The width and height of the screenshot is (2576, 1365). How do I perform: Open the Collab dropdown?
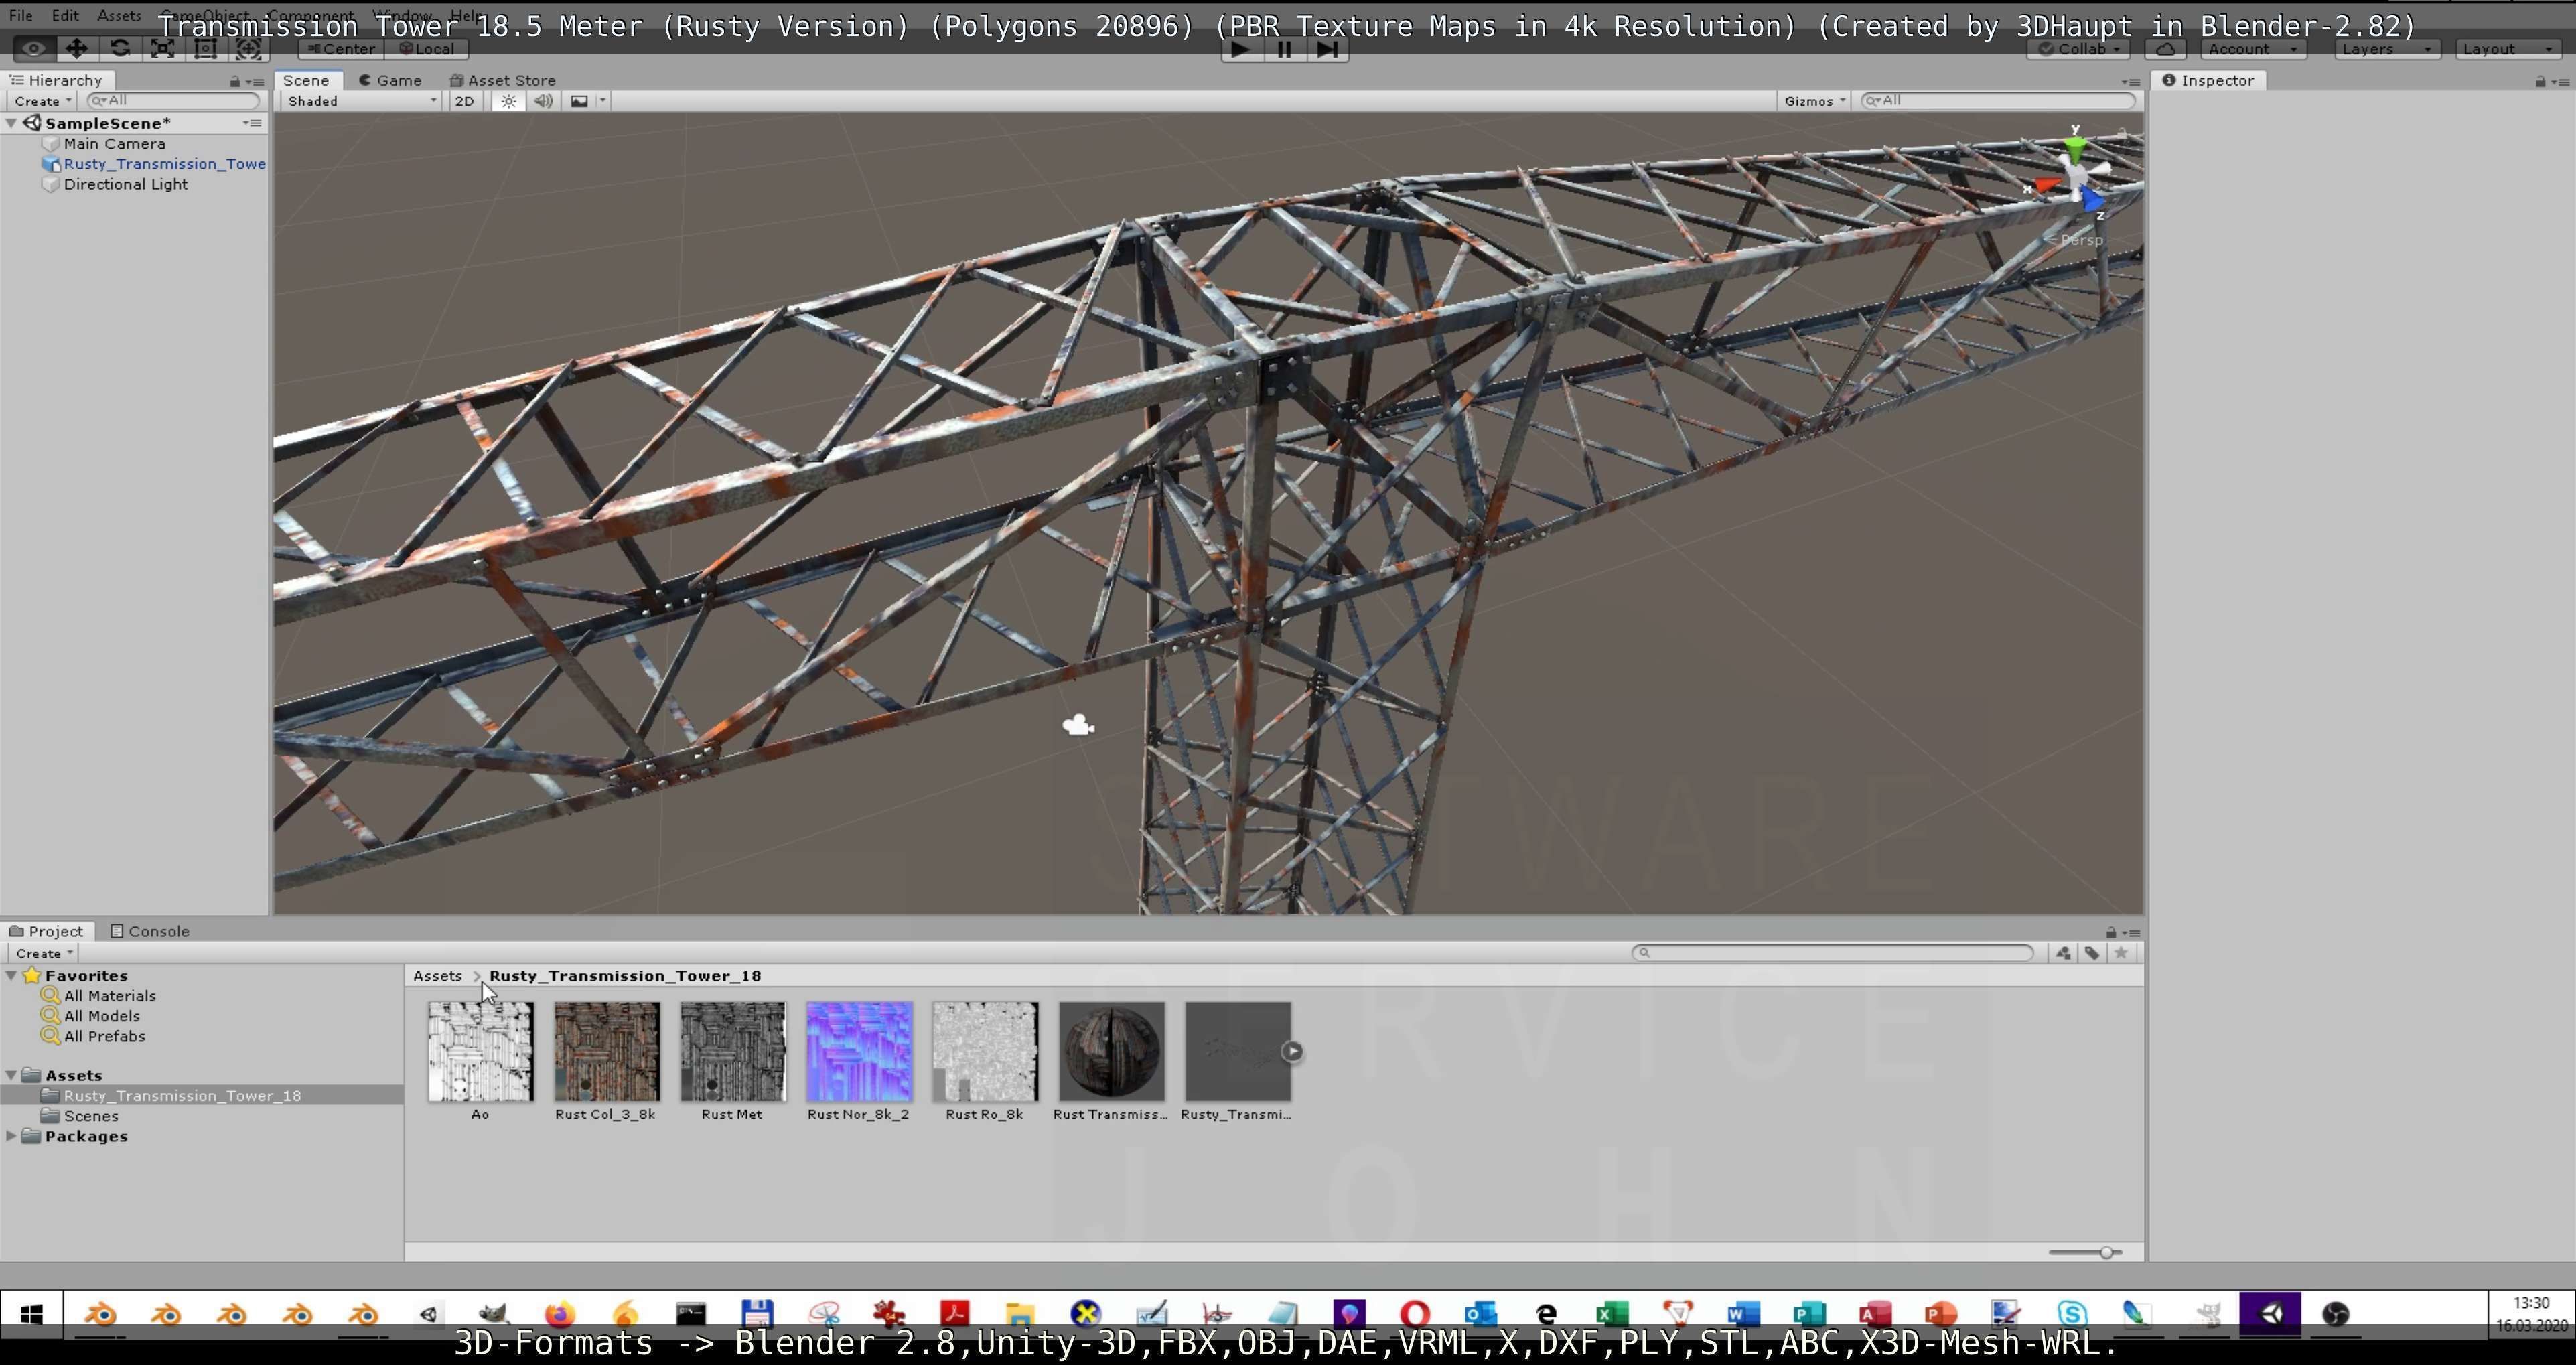click(2079, 48)
